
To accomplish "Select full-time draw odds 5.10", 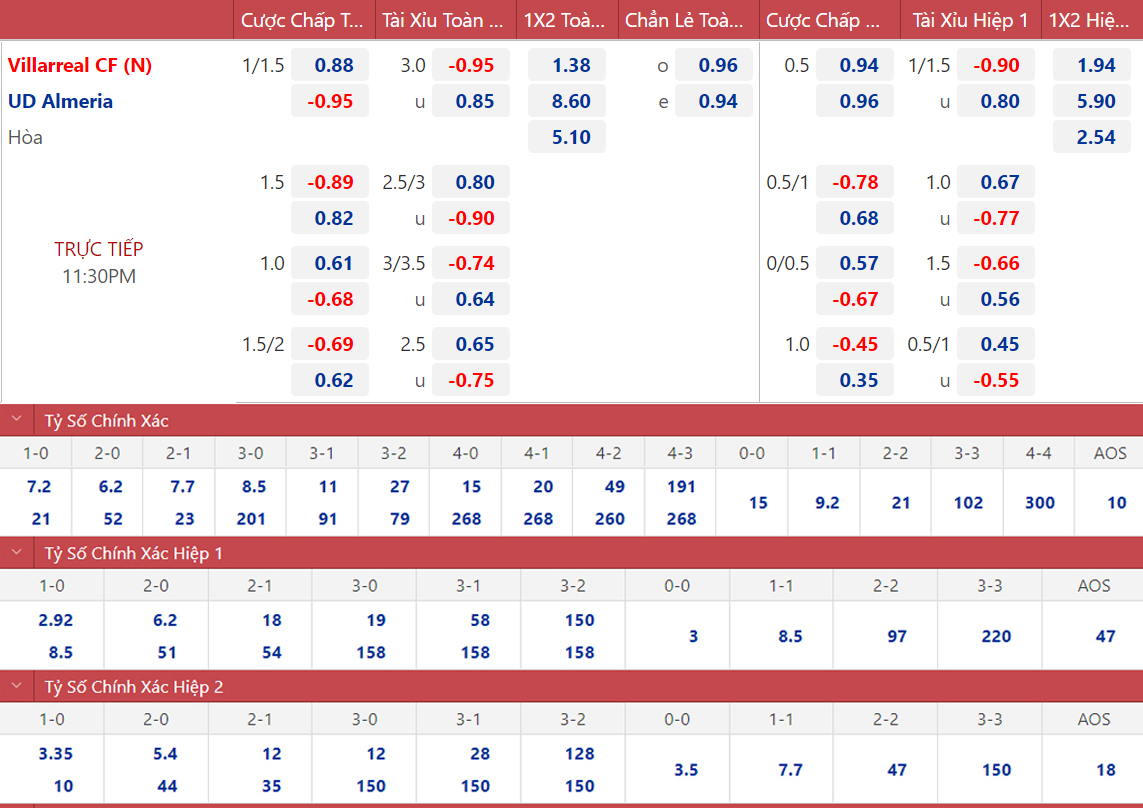I will click(567, 137).
